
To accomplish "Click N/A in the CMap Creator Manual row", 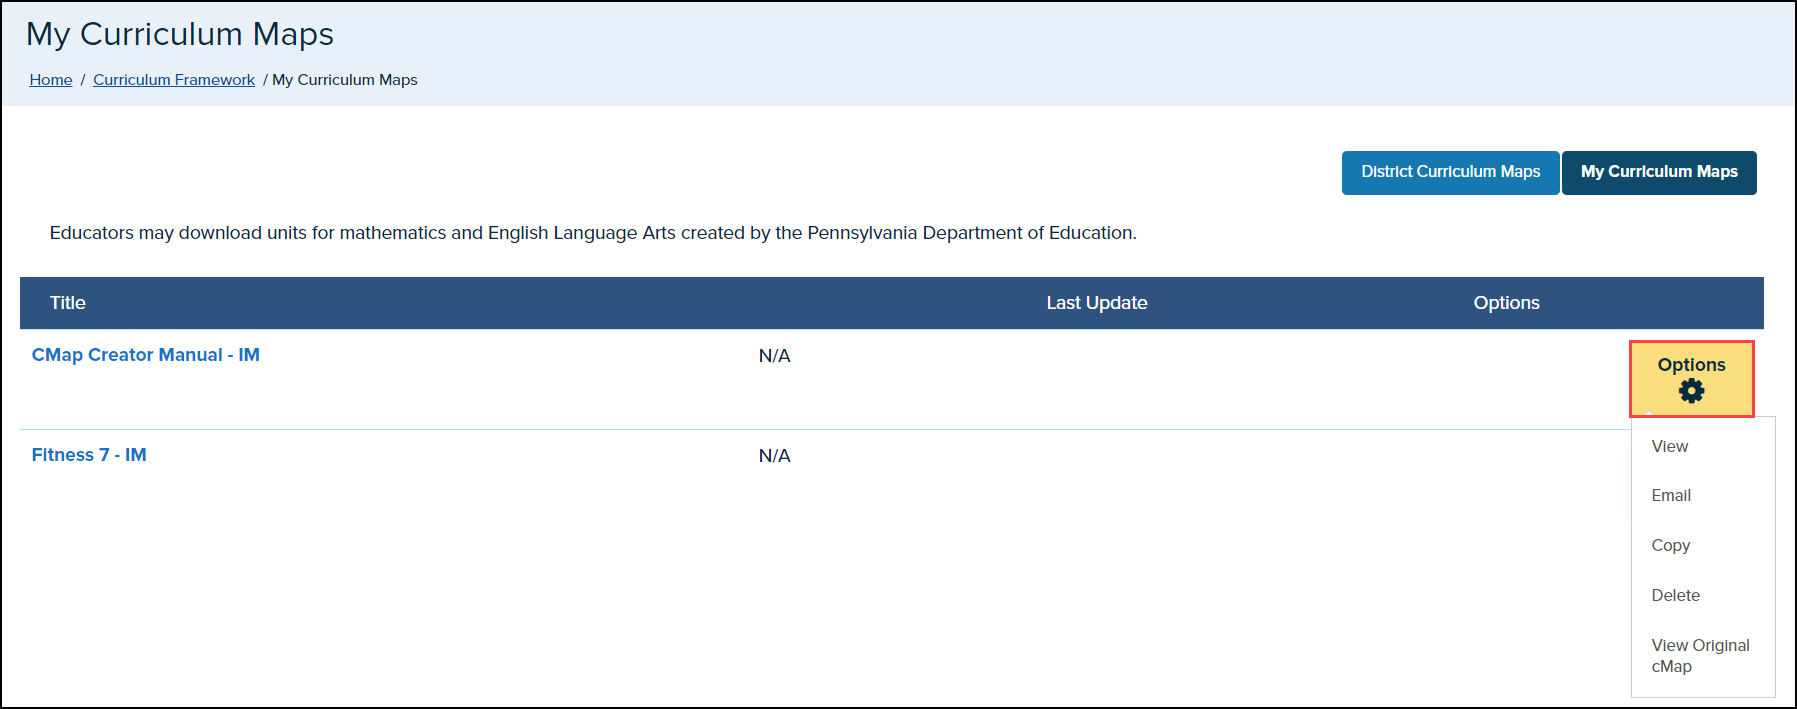I will point(774,356).
